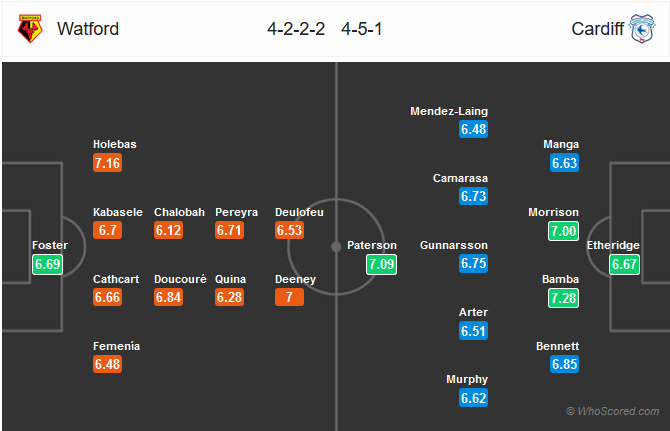Click Mendez-Laing's blue 6.48 badge
Viewport: 670px width, 431px height.
tap(473, 129)
